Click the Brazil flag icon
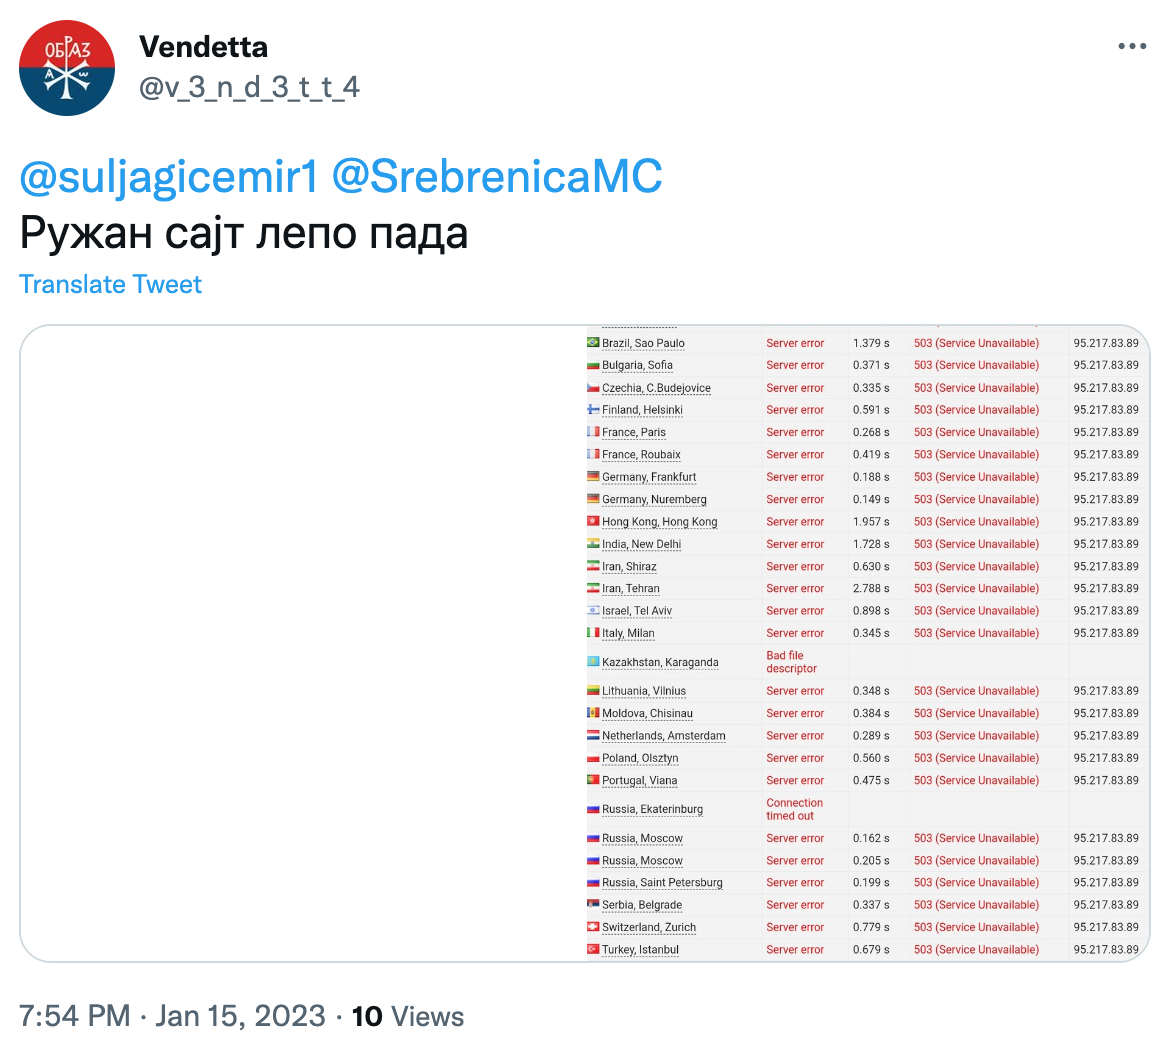The width and height of the screenshot is (1174, 1054). 593,342
